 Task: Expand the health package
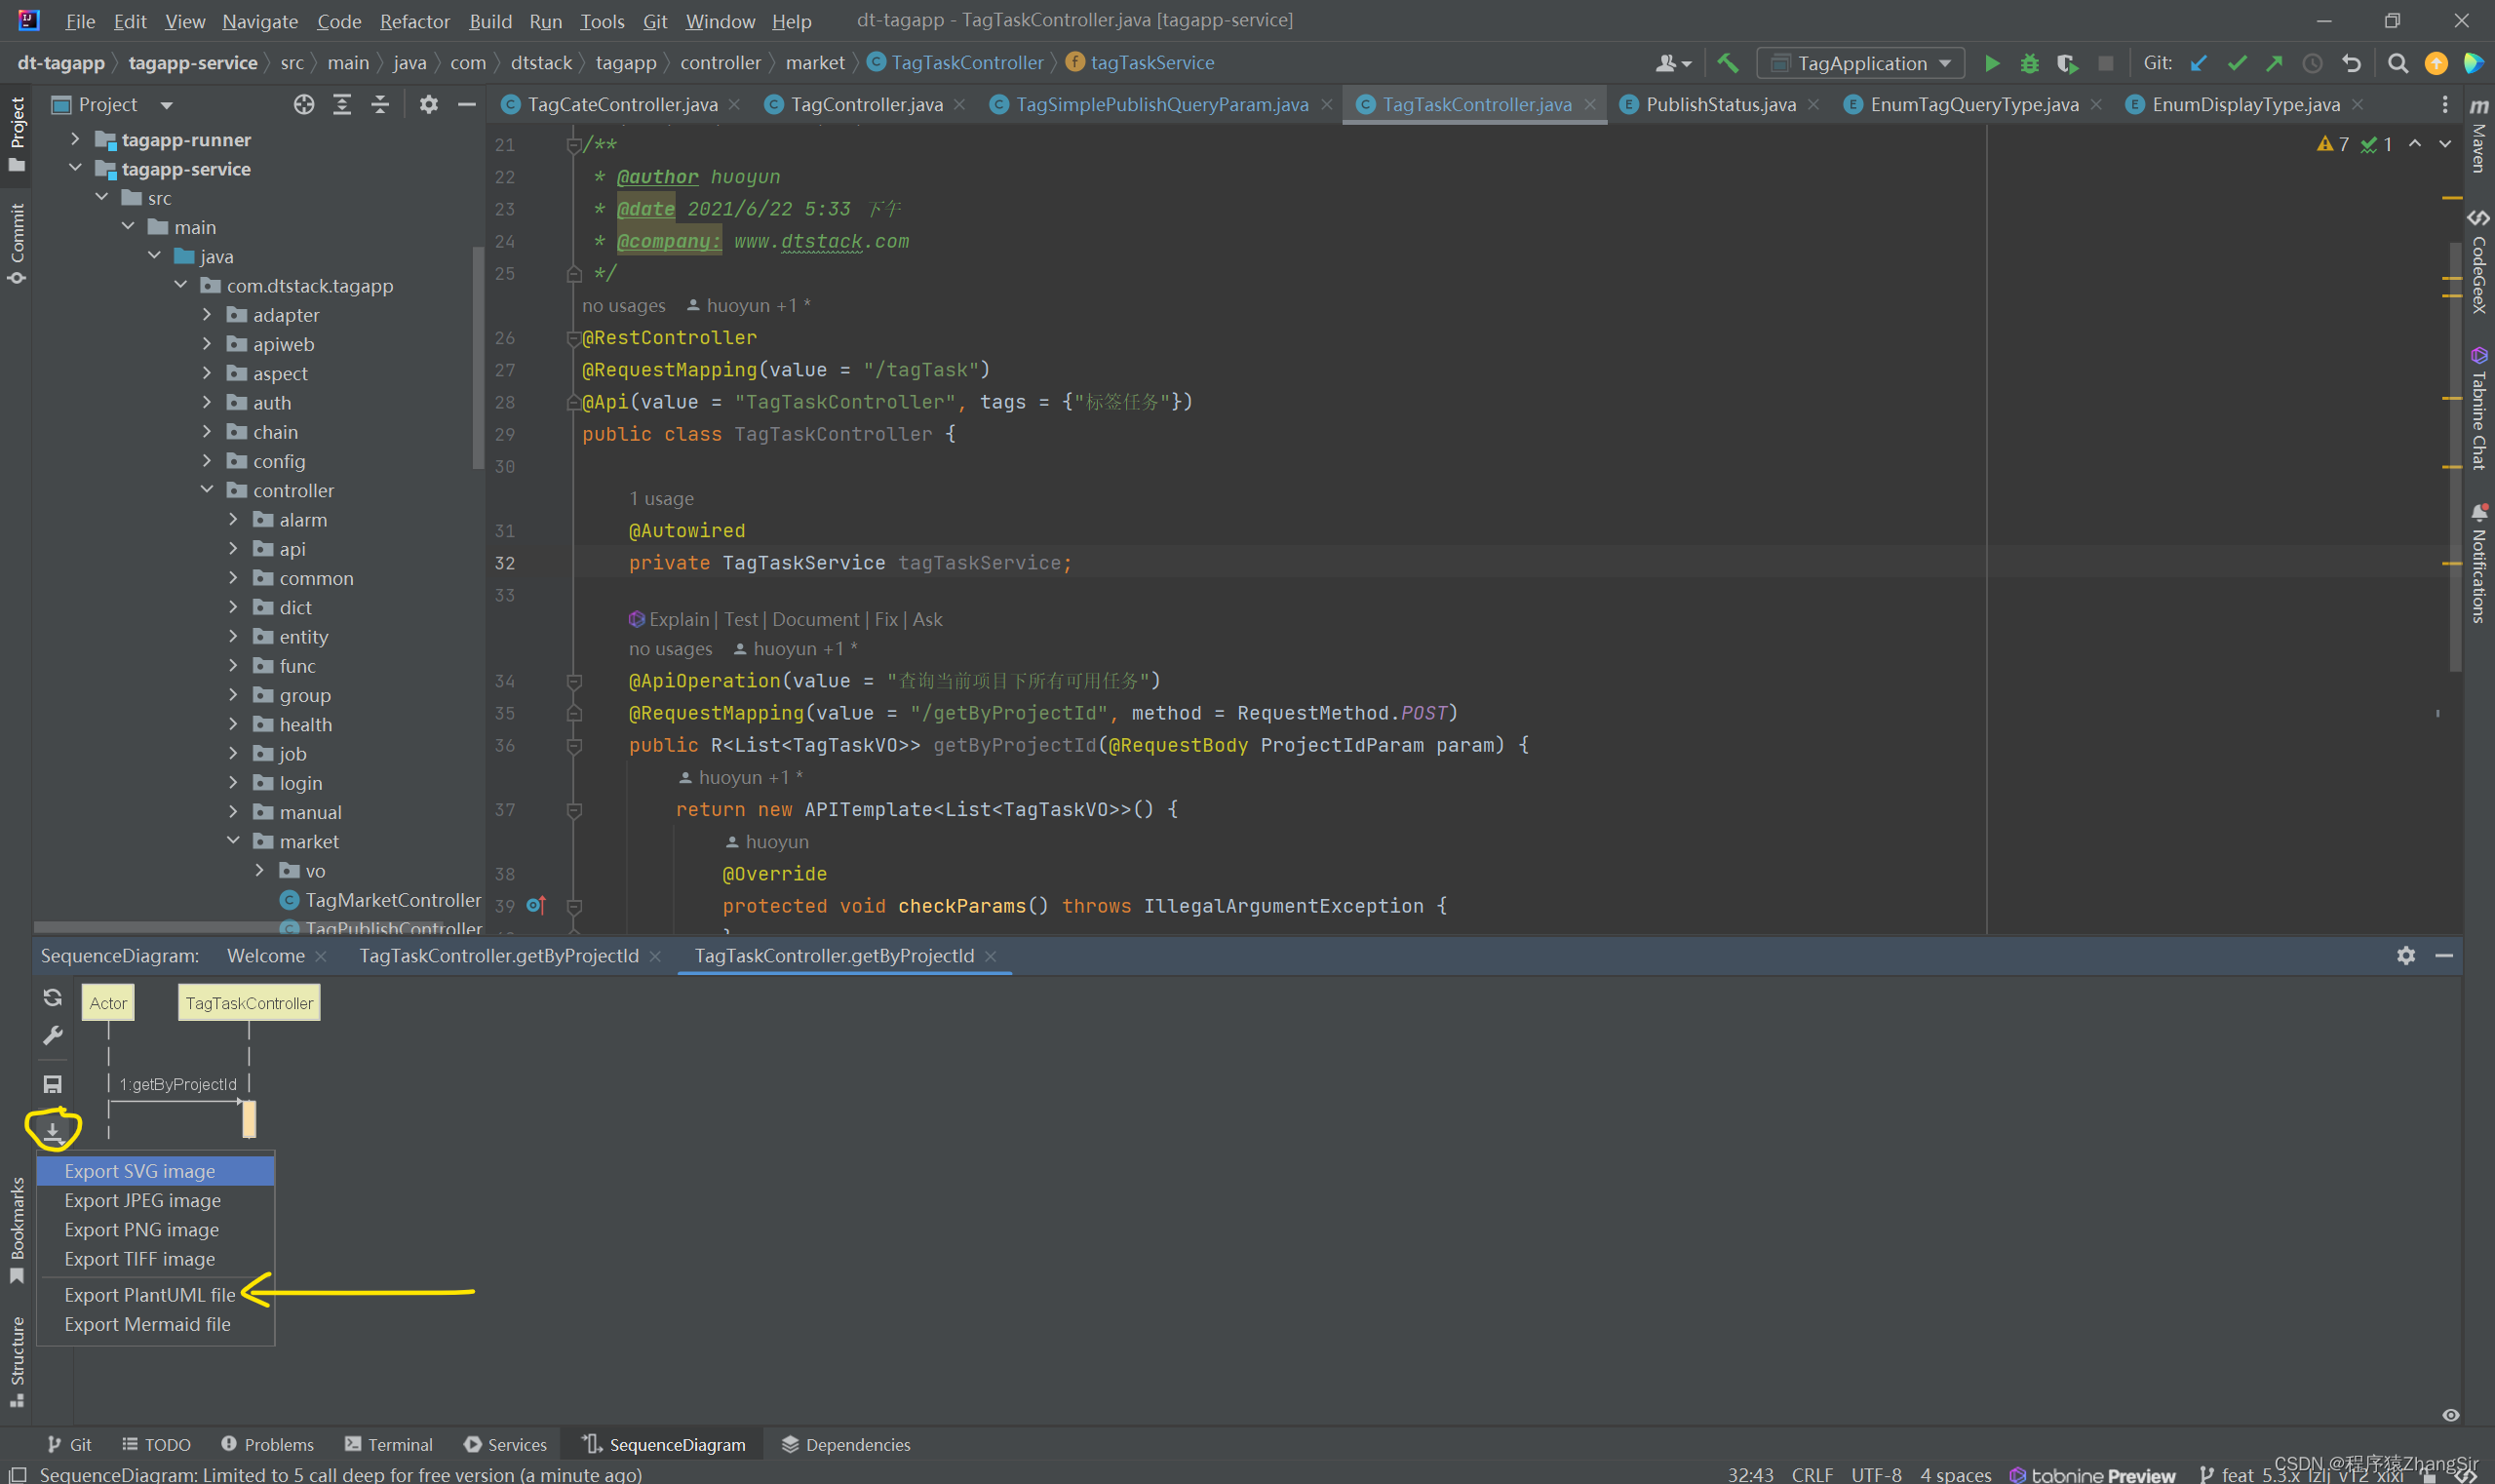point(233,723)
